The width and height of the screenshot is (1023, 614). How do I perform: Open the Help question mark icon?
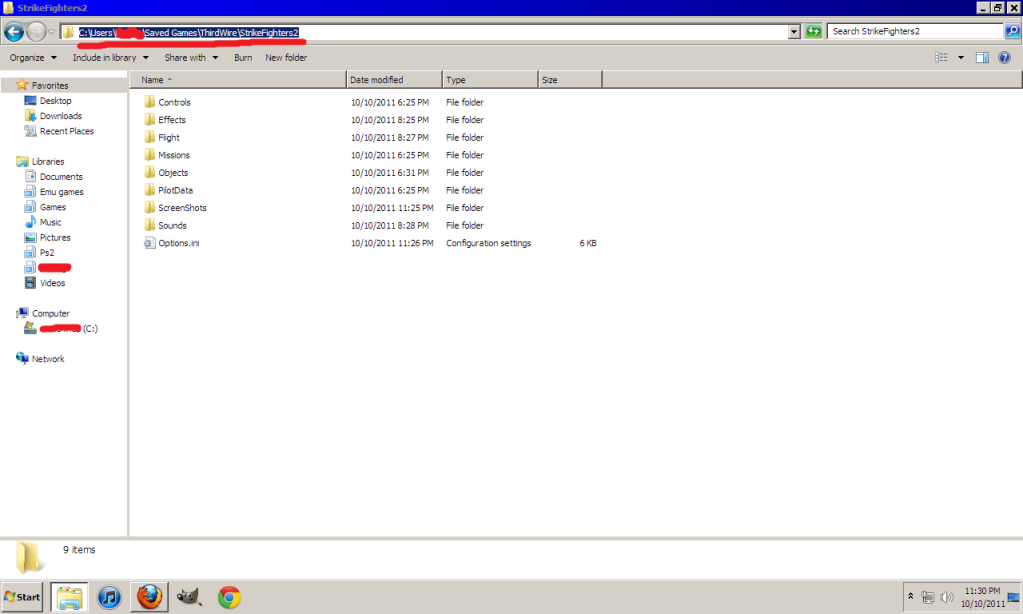[1005, 57]
